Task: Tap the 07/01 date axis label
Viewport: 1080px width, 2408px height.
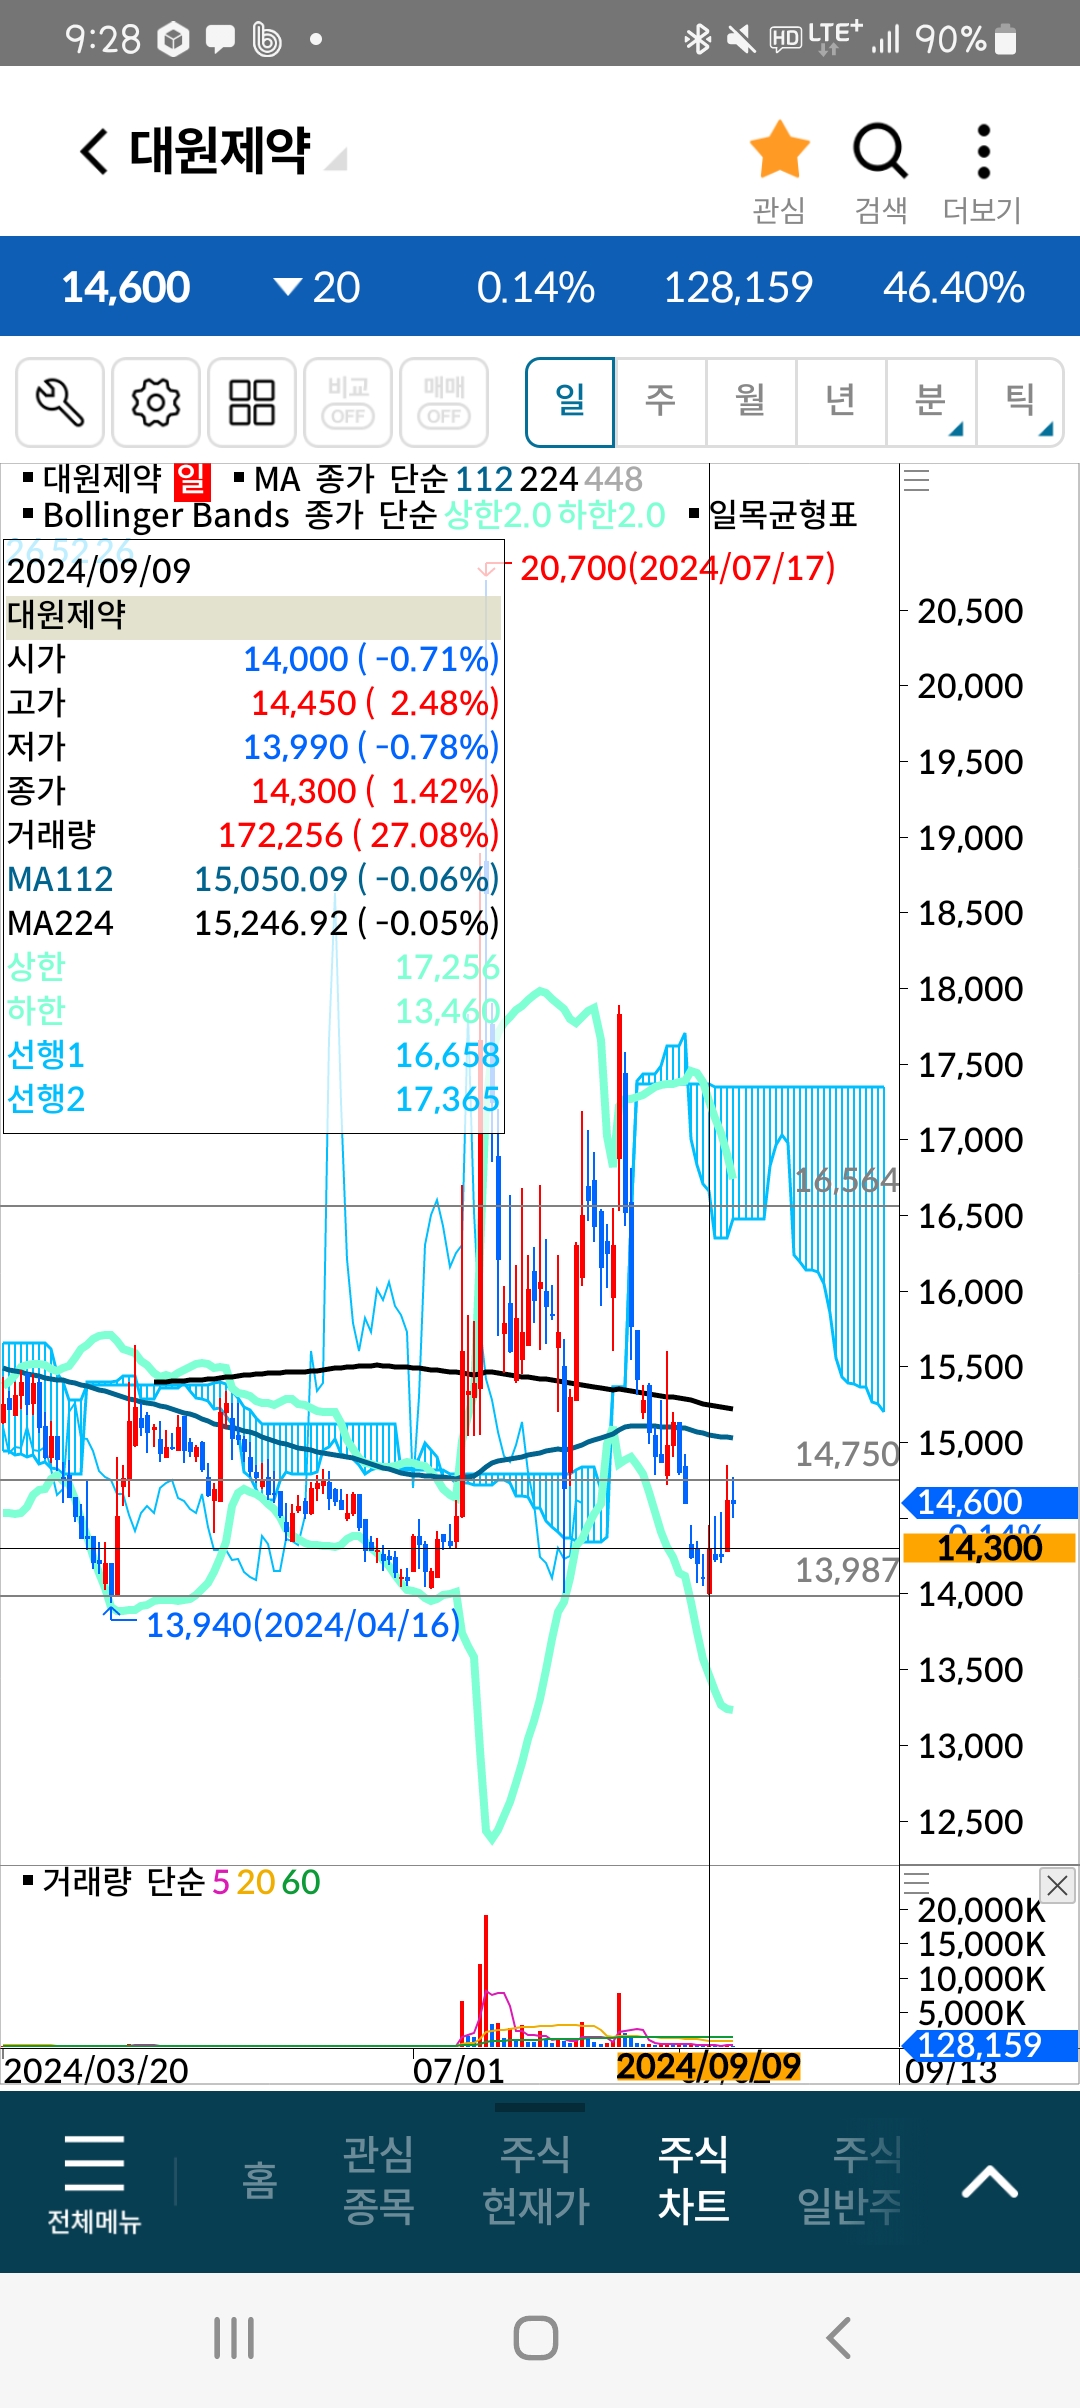Action: coord(458,2069)
